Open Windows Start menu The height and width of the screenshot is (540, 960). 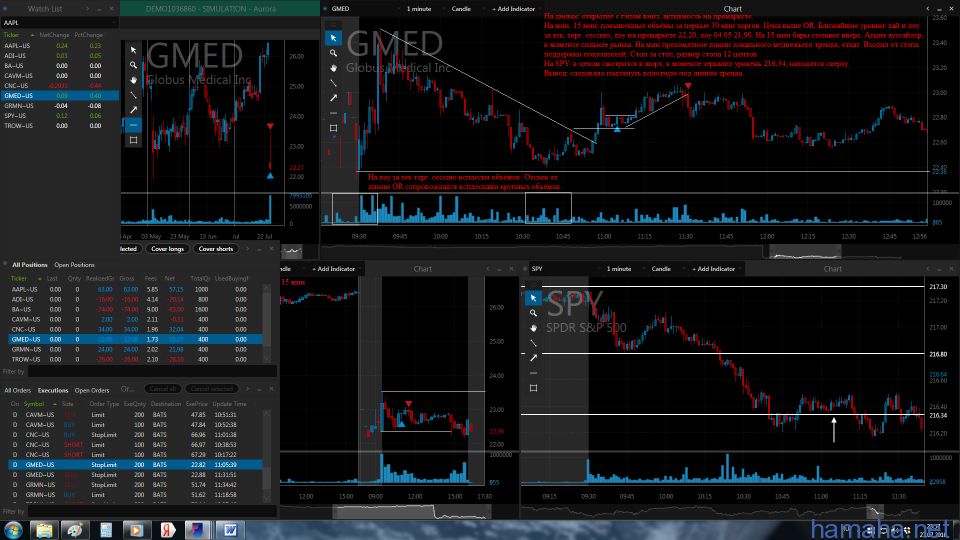(x=13, y=530)
